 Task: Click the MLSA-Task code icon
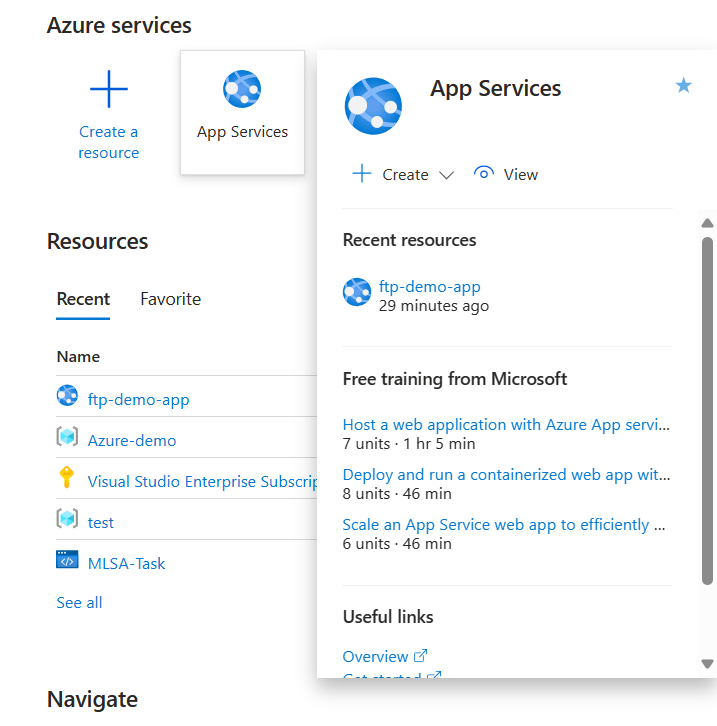click(67, 559)
